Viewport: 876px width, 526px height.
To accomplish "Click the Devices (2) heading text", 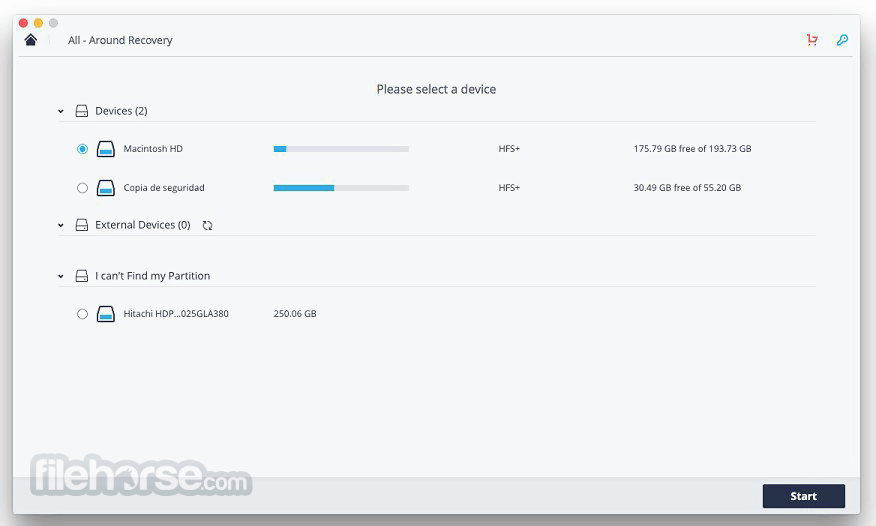I will tap(121, 111).
